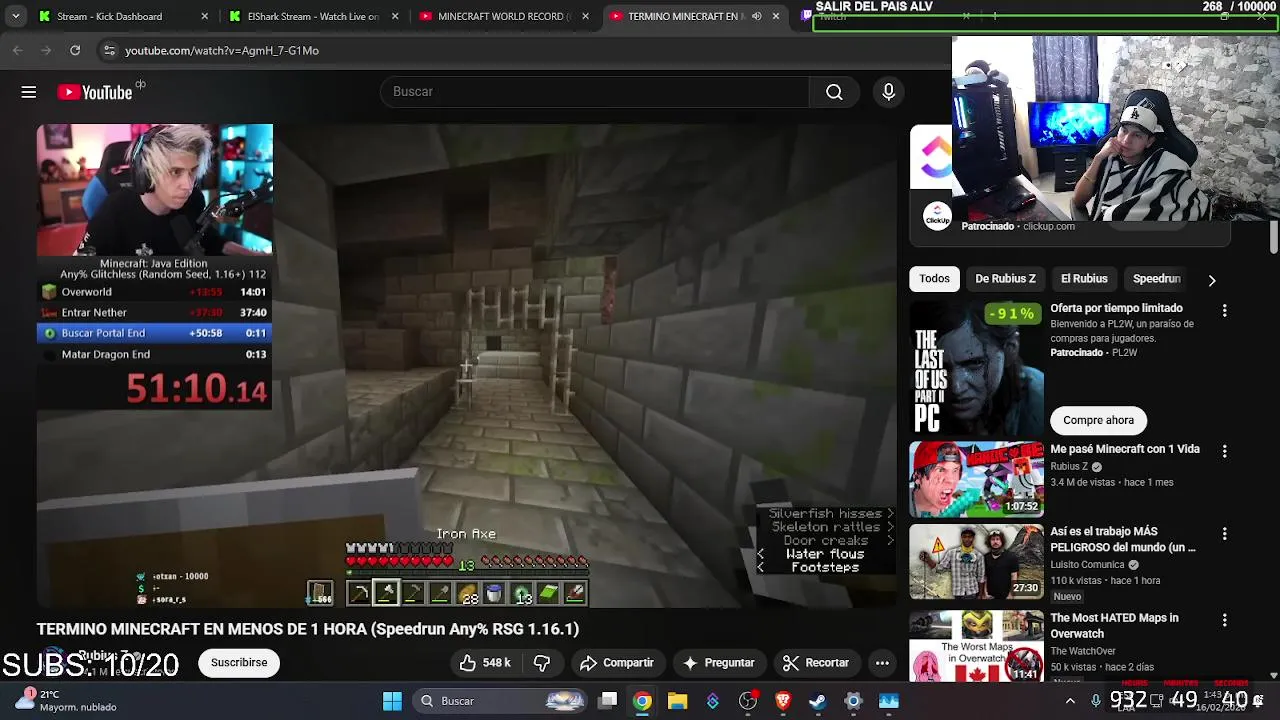Click the Luisito Comunica channel name
Viewport: 1280px width, 720px height.
pyautogui.click(x=1087, y=565)
